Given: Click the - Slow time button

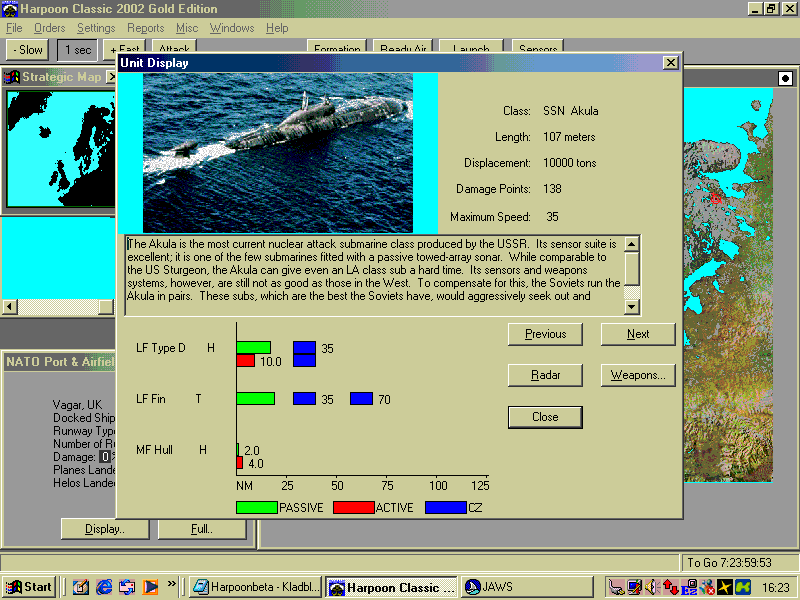Looking at the screenshot, I should click(x=28, y=49).
